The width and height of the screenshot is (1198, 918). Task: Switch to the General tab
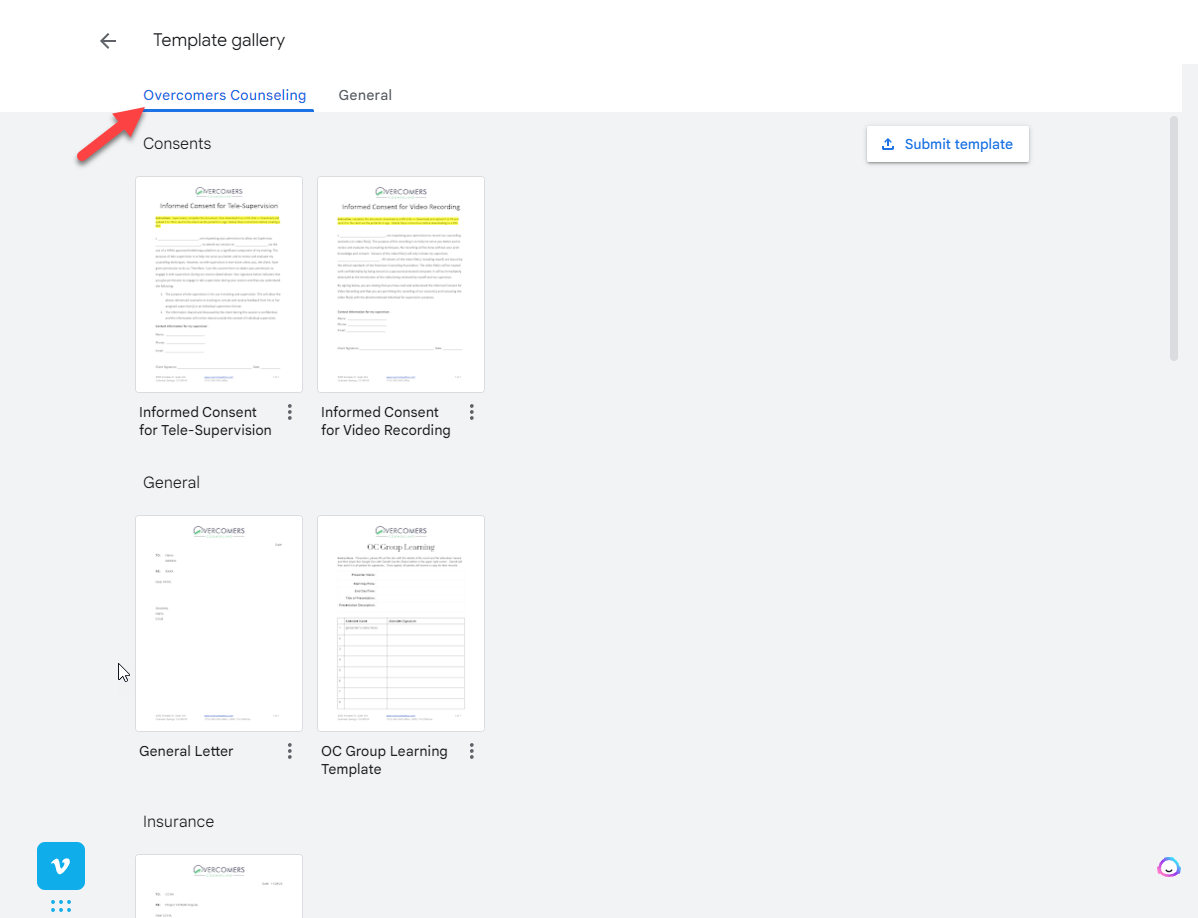365,95
